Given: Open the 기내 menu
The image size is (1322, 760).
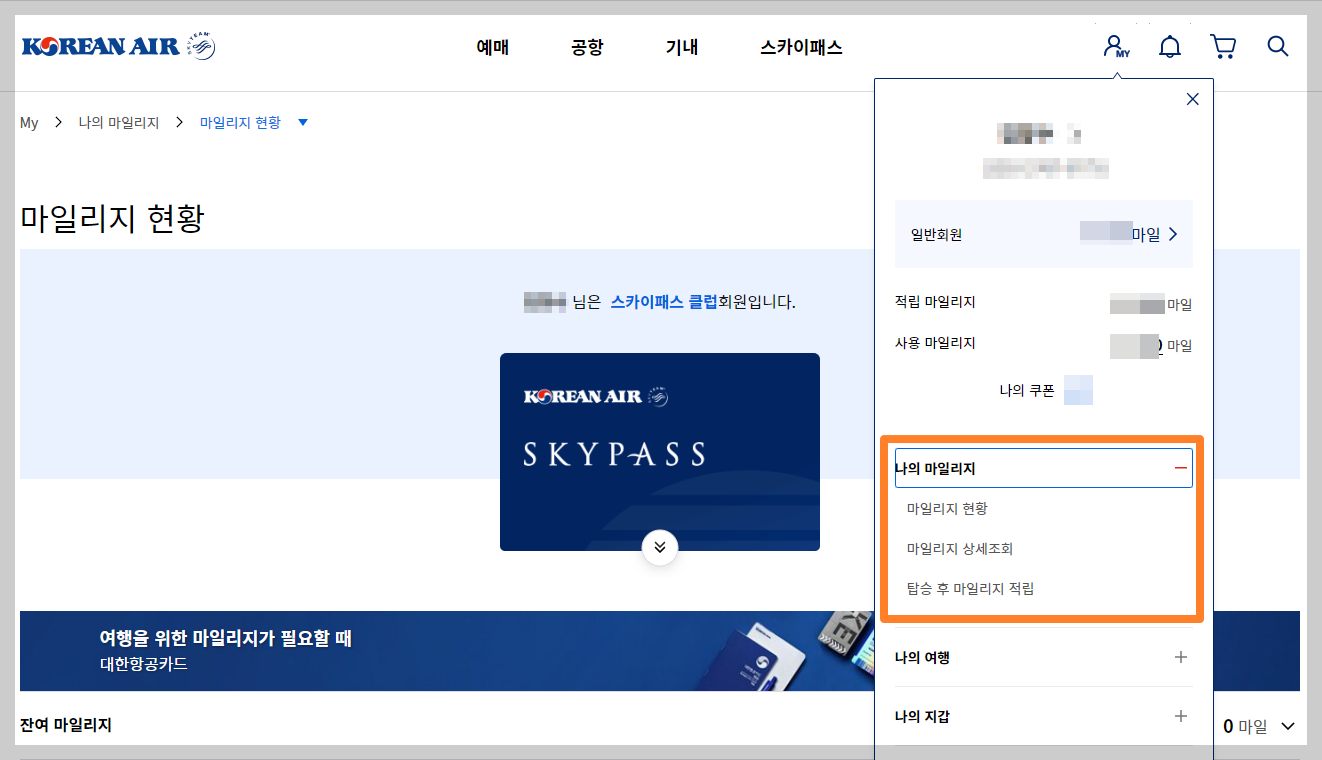Looking at the screenshot, I should (x=682, y=47).
